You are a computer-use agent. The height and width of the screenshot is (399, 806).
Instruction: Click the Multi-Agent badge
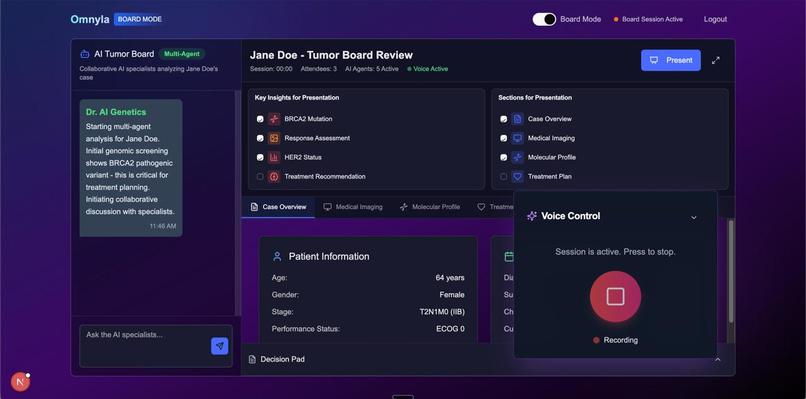click(181, 54)
